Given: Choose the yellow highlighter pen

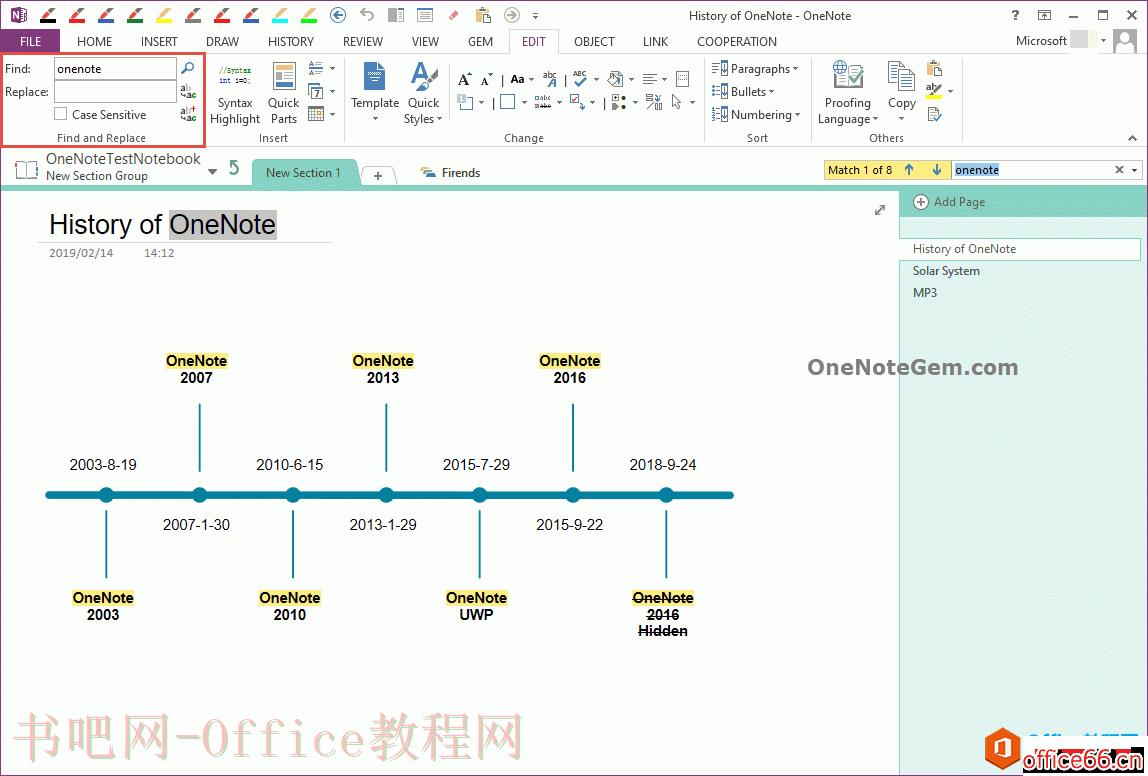Looking at the screenshot, I should tap(164, 15).
